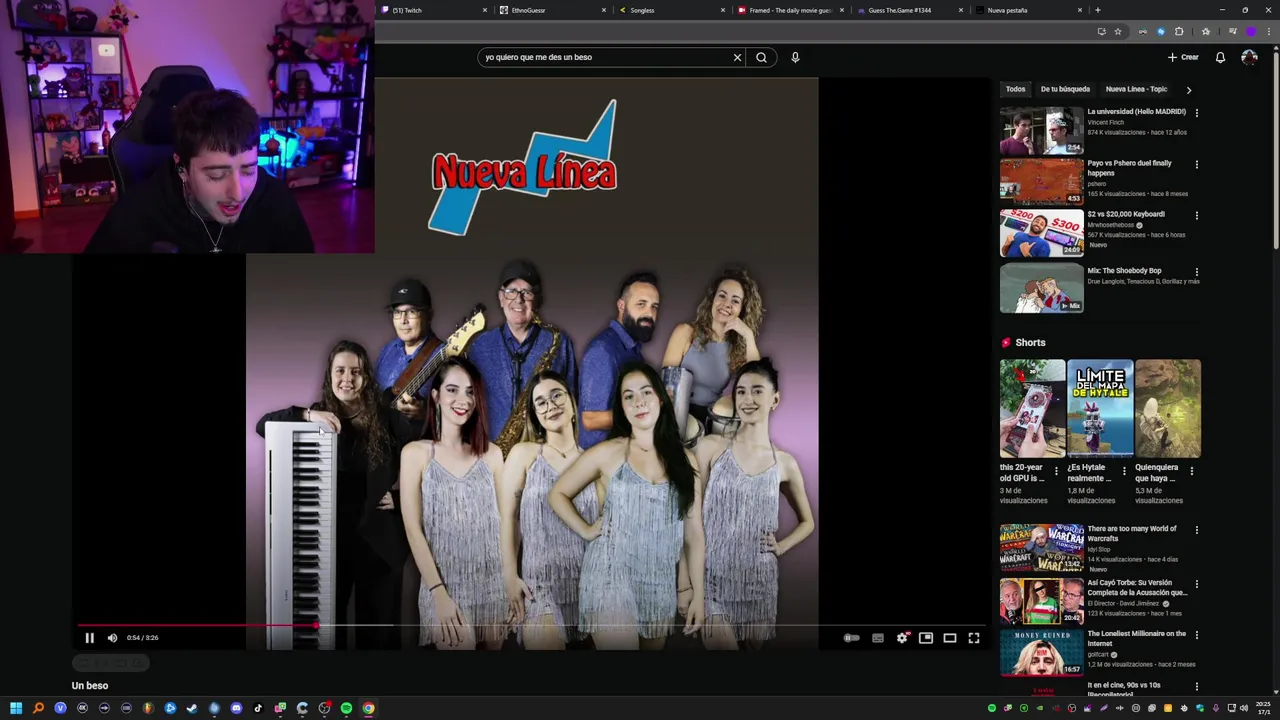
Task: Switch to Guess The Game #1344 tab
Action: click(909, 10)
